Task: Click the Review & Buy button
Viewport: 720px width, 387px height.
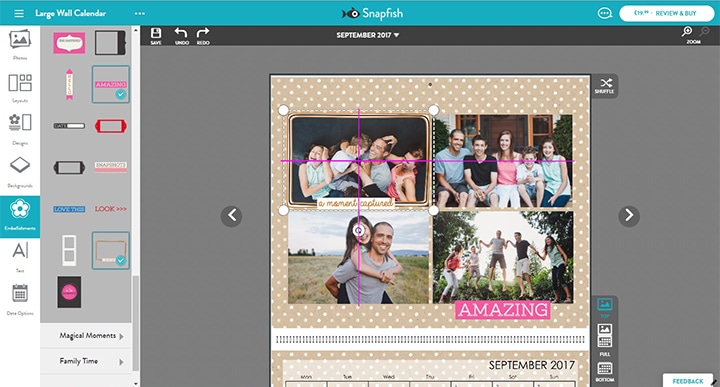Action: point(666,13)
